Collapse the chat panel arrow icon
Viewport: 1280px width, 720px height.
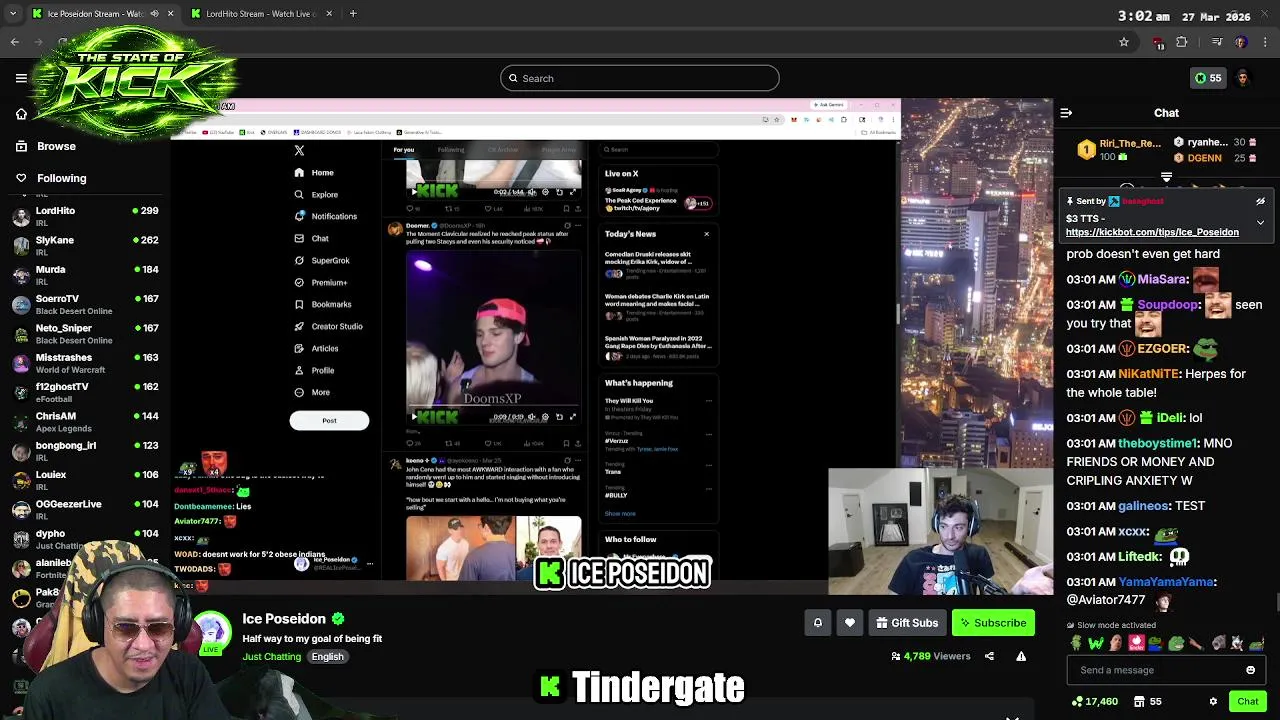pos(1066,113)
